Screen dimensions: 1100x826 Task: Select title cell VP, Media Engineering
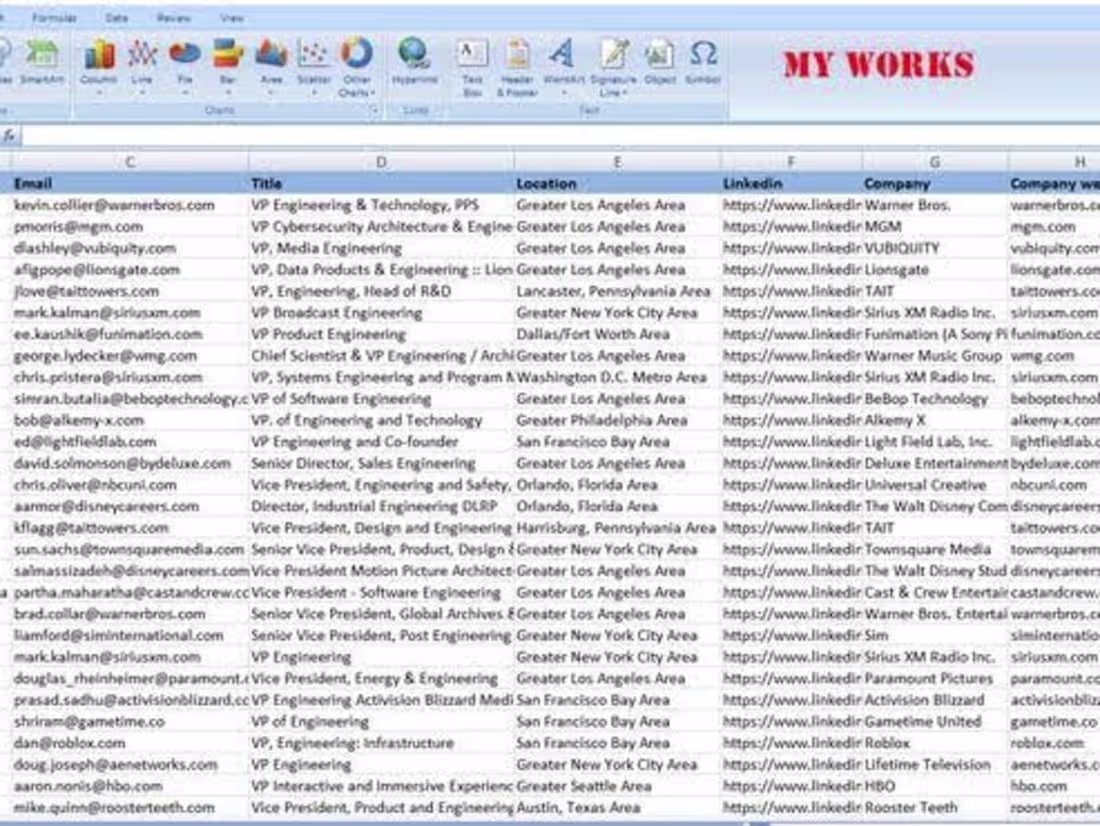381,248
